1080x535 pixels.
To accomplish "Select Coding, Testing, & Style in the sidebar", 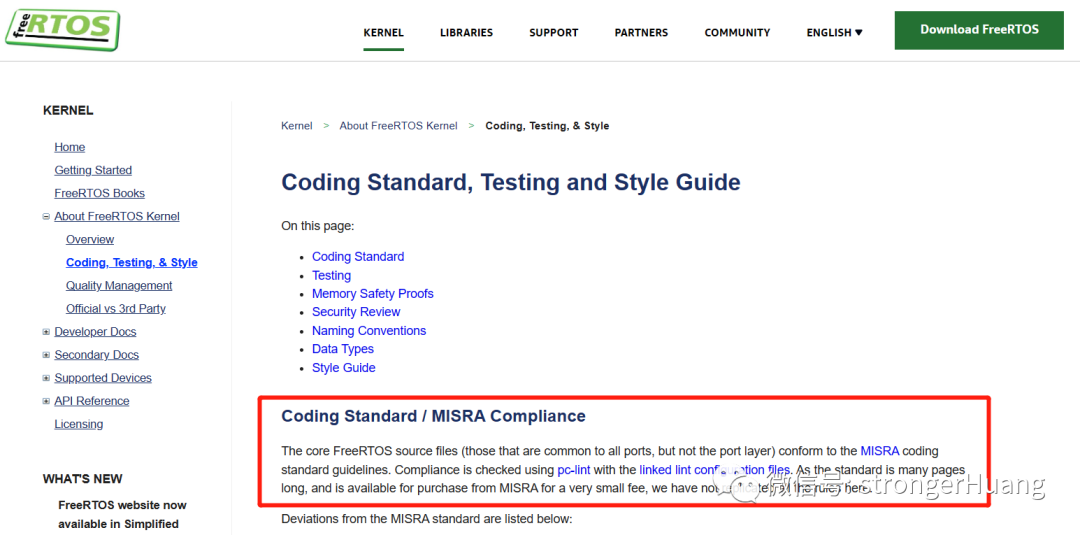I will tap(132, 262).
